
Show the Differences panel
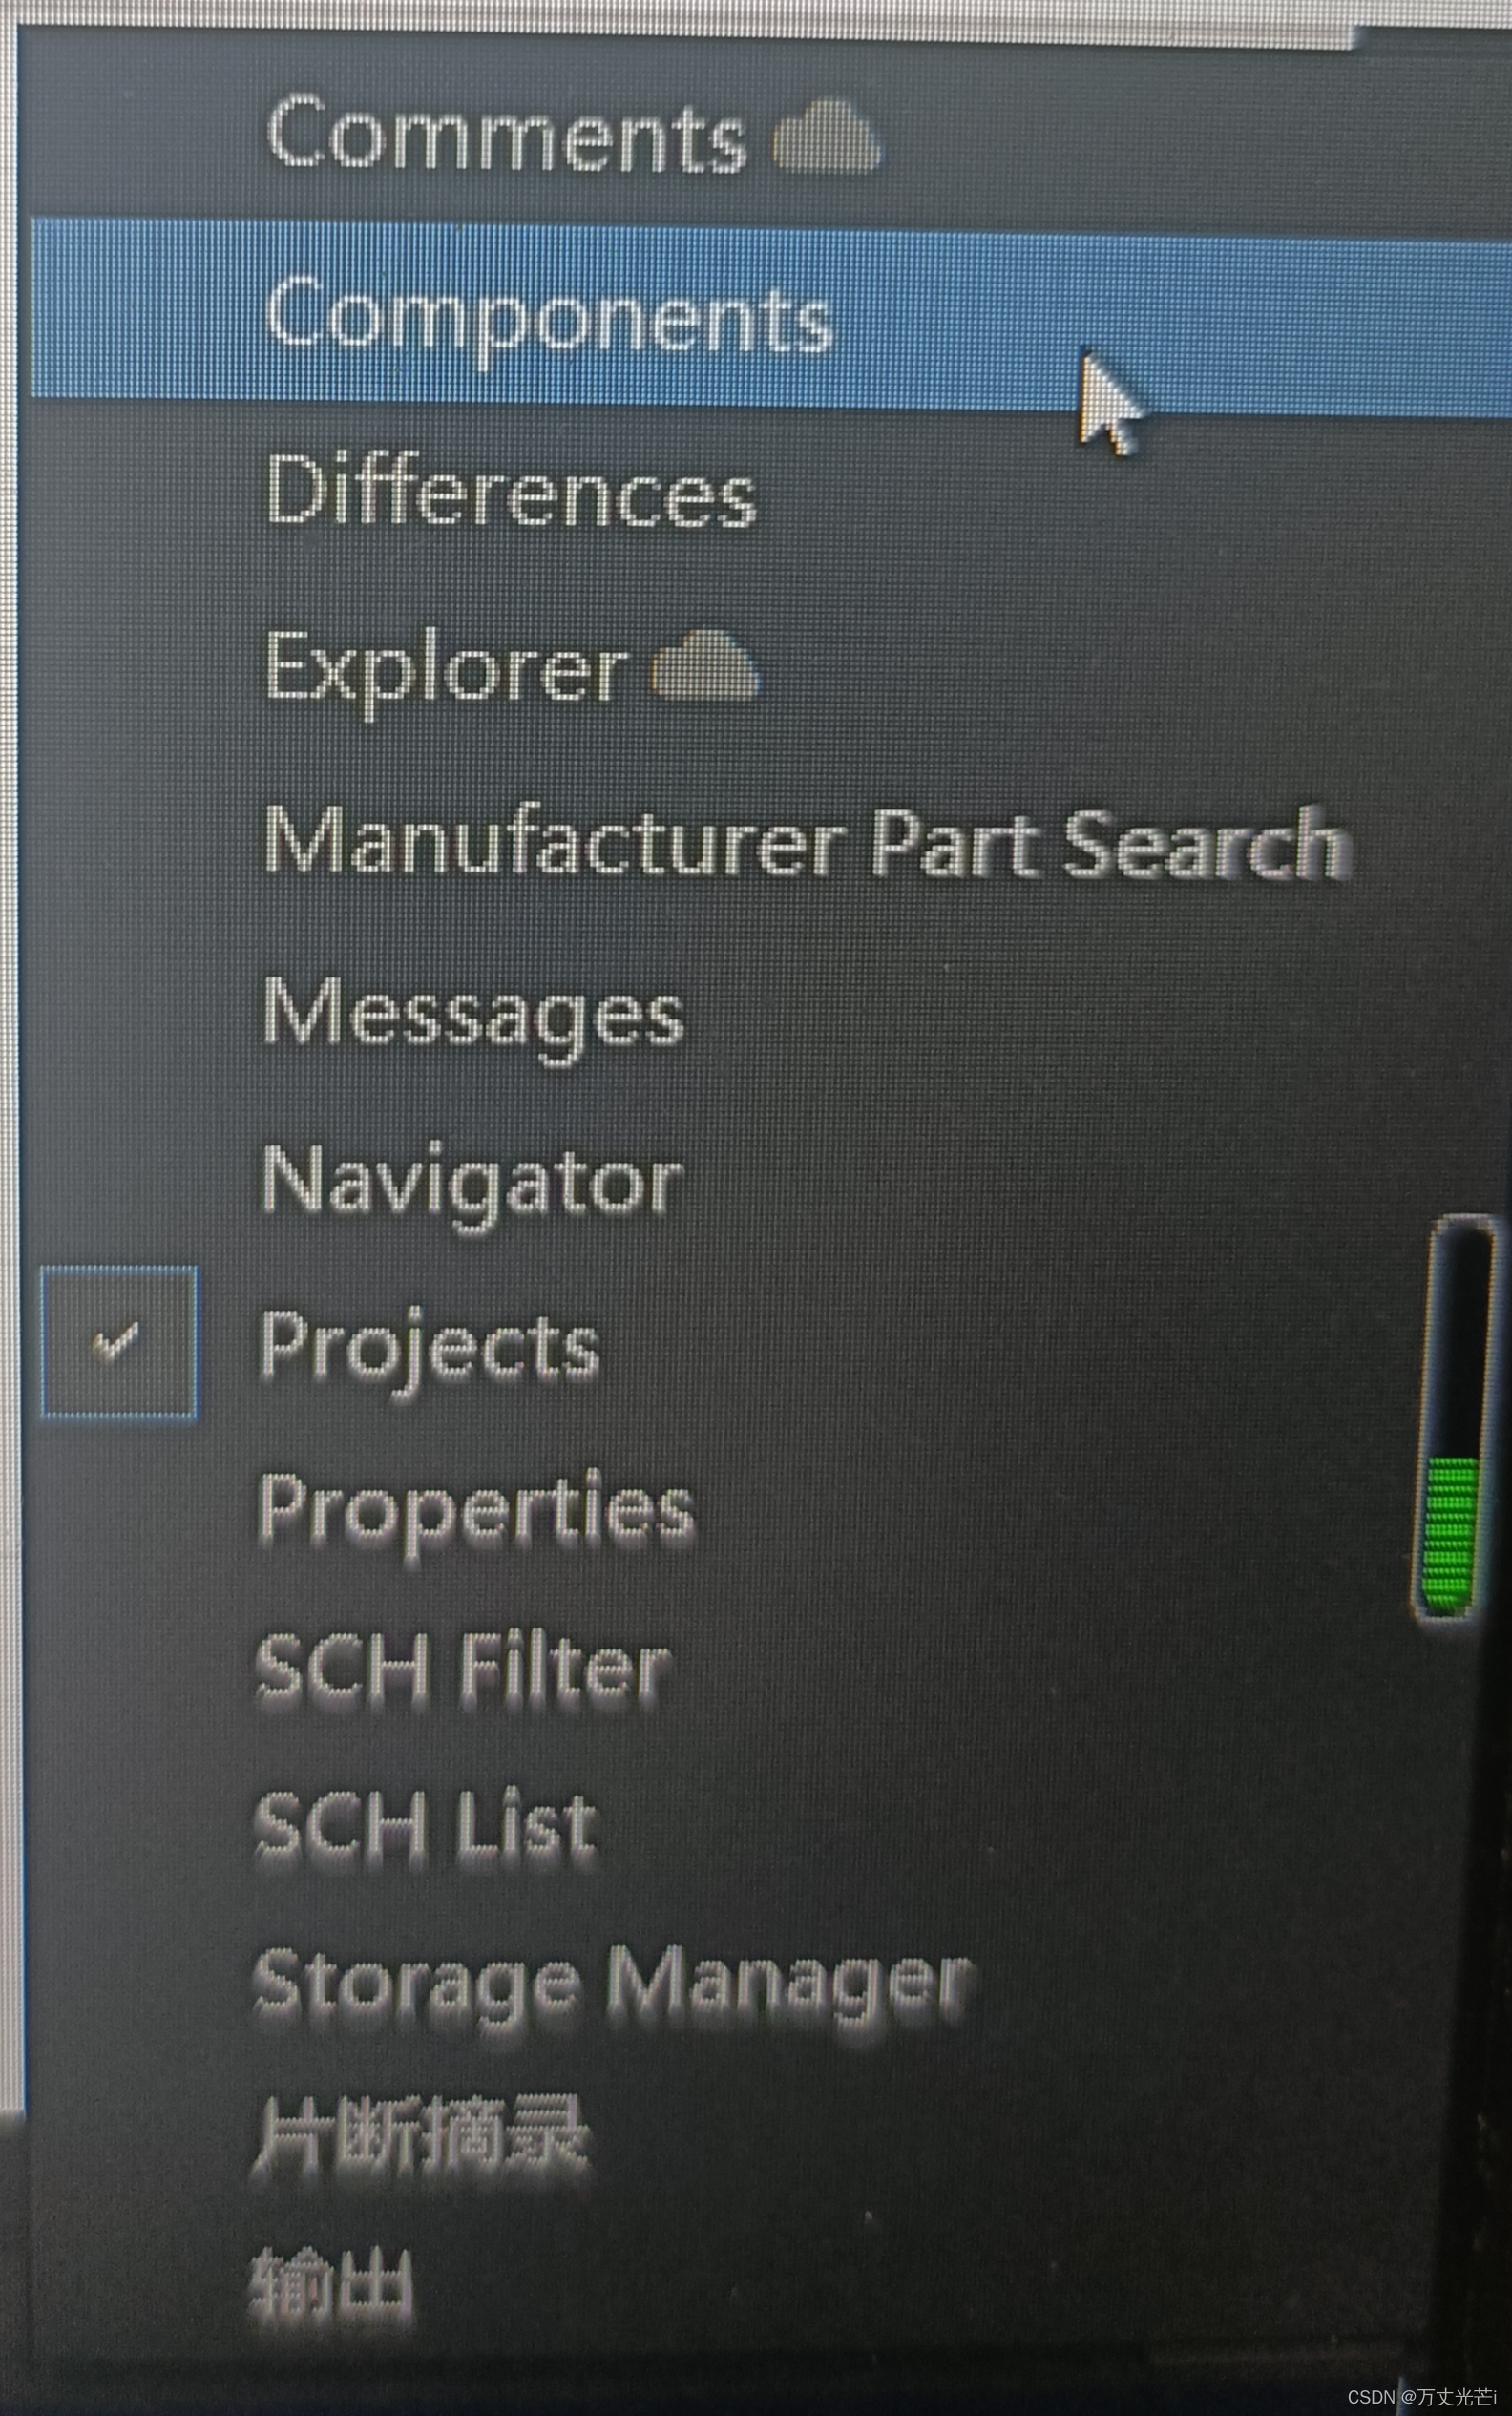(x=511, y=489)
